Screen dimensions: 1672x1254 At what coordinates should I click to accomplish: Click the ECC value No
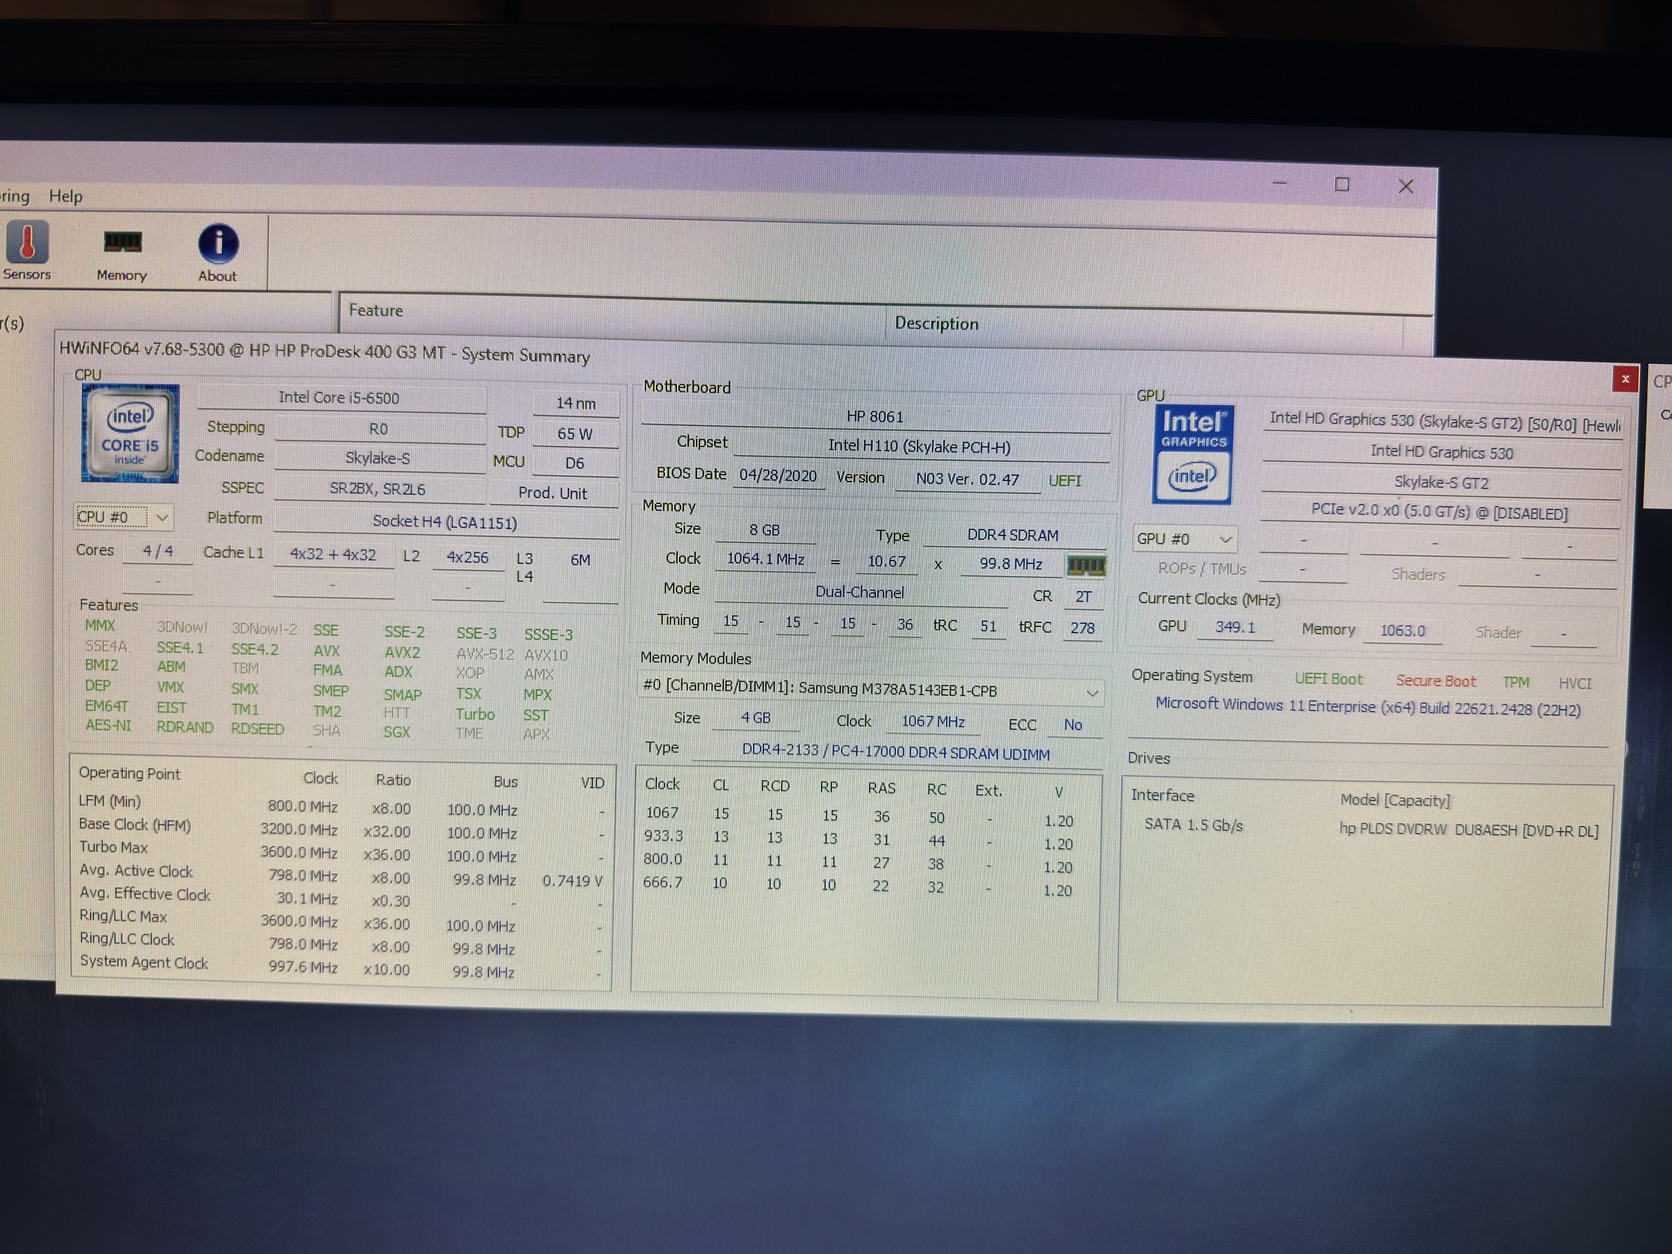point(1073,725)
